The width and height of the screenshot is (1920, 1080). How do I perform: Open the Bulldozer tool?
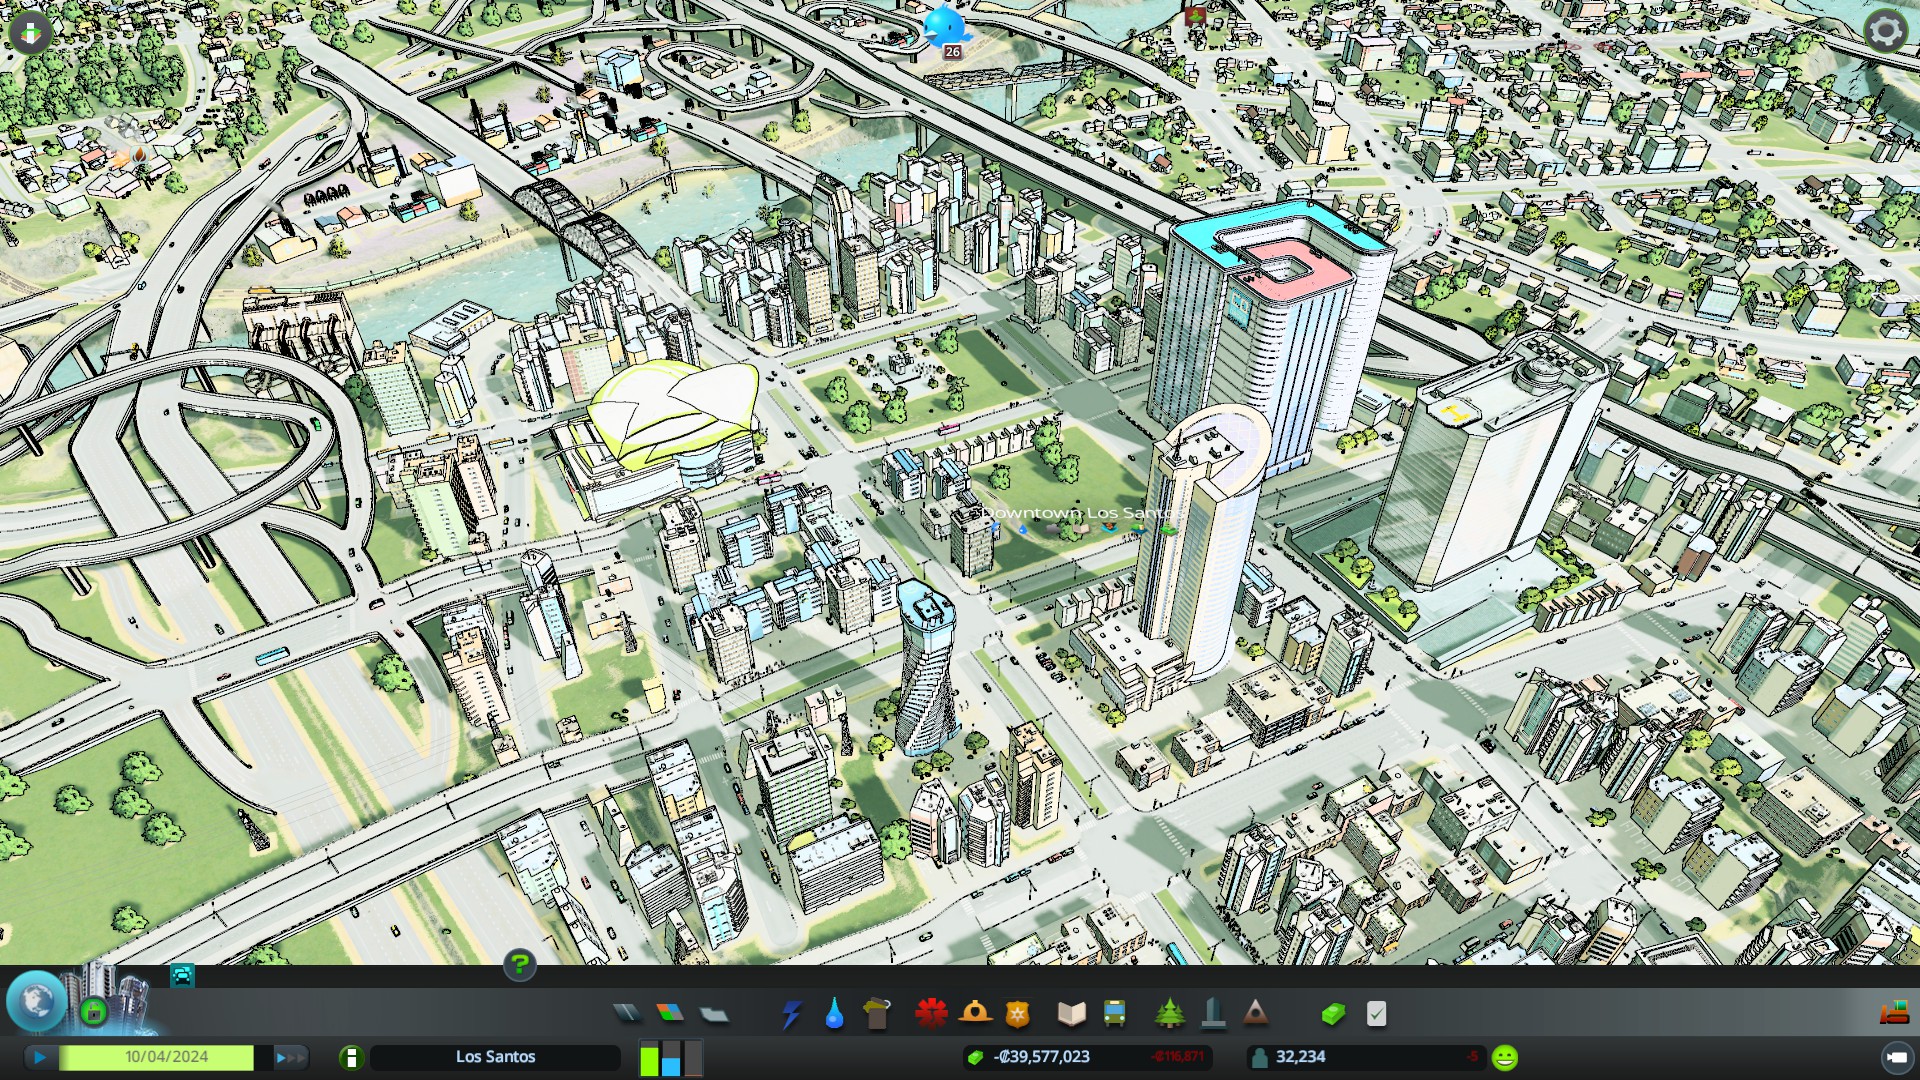click(x=1894, y=1014)
